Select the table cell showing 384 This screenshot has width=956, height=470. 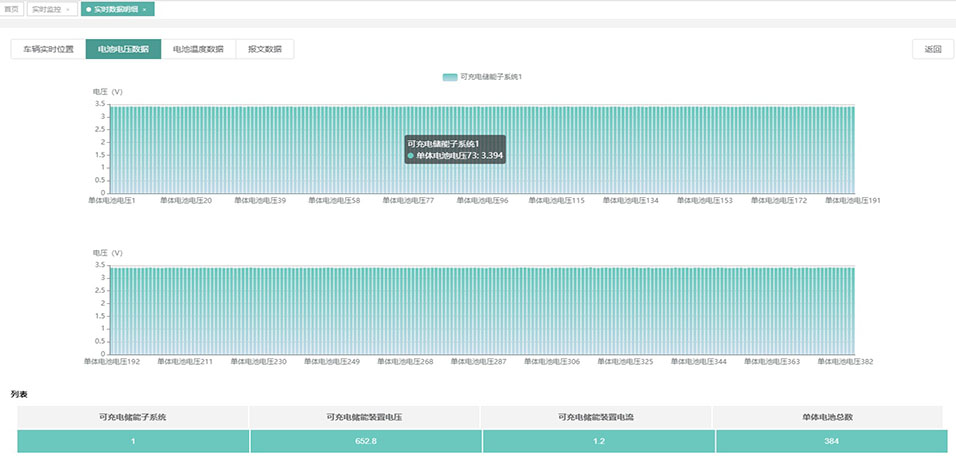(x=828, y=441)
